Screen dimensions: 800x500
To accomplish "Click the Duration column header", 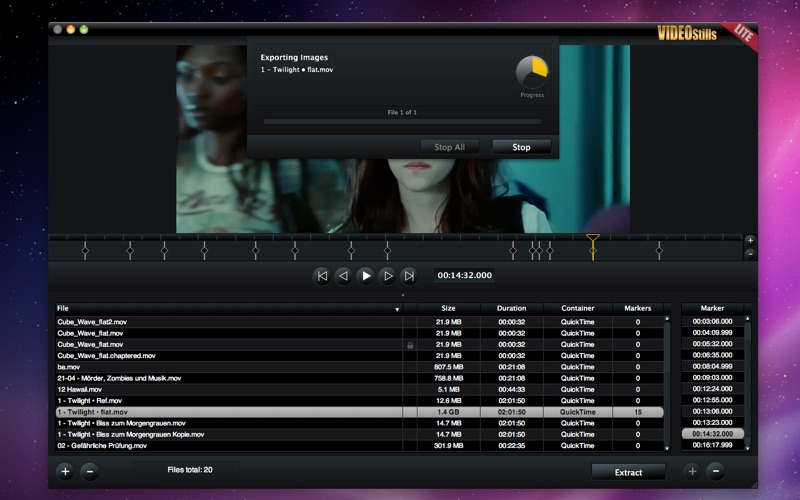I will tap(512, 308).
